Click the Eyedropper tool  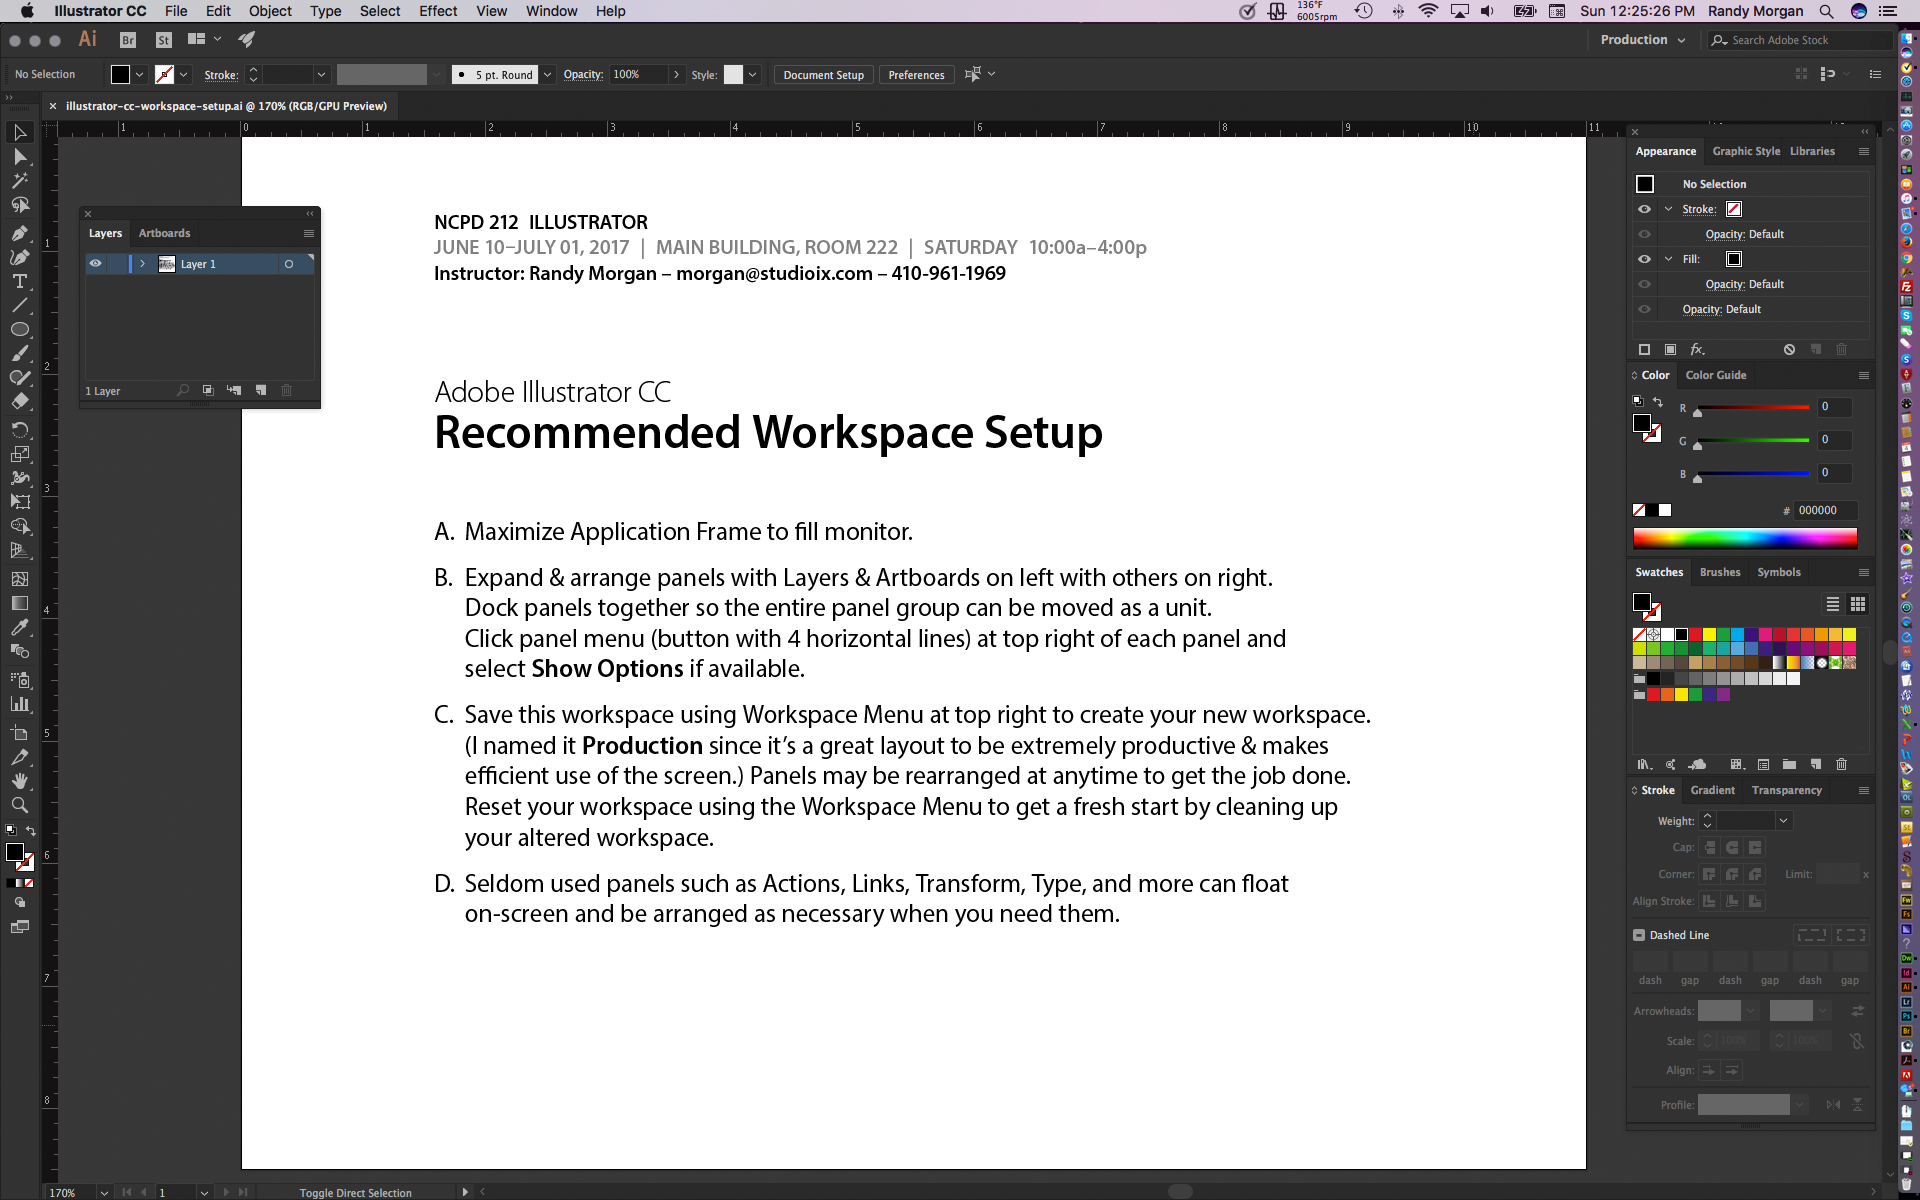tap(19, 627)
